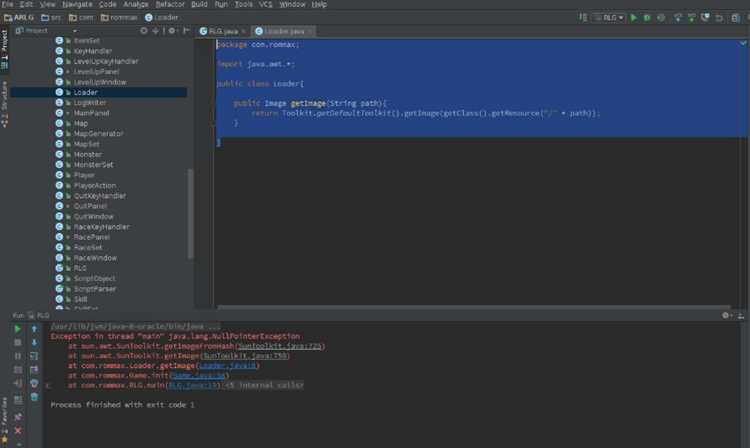Follow the SunToolkit.java link in first trace line
This screenshot has height=448, width=750.
coord(279,346)
